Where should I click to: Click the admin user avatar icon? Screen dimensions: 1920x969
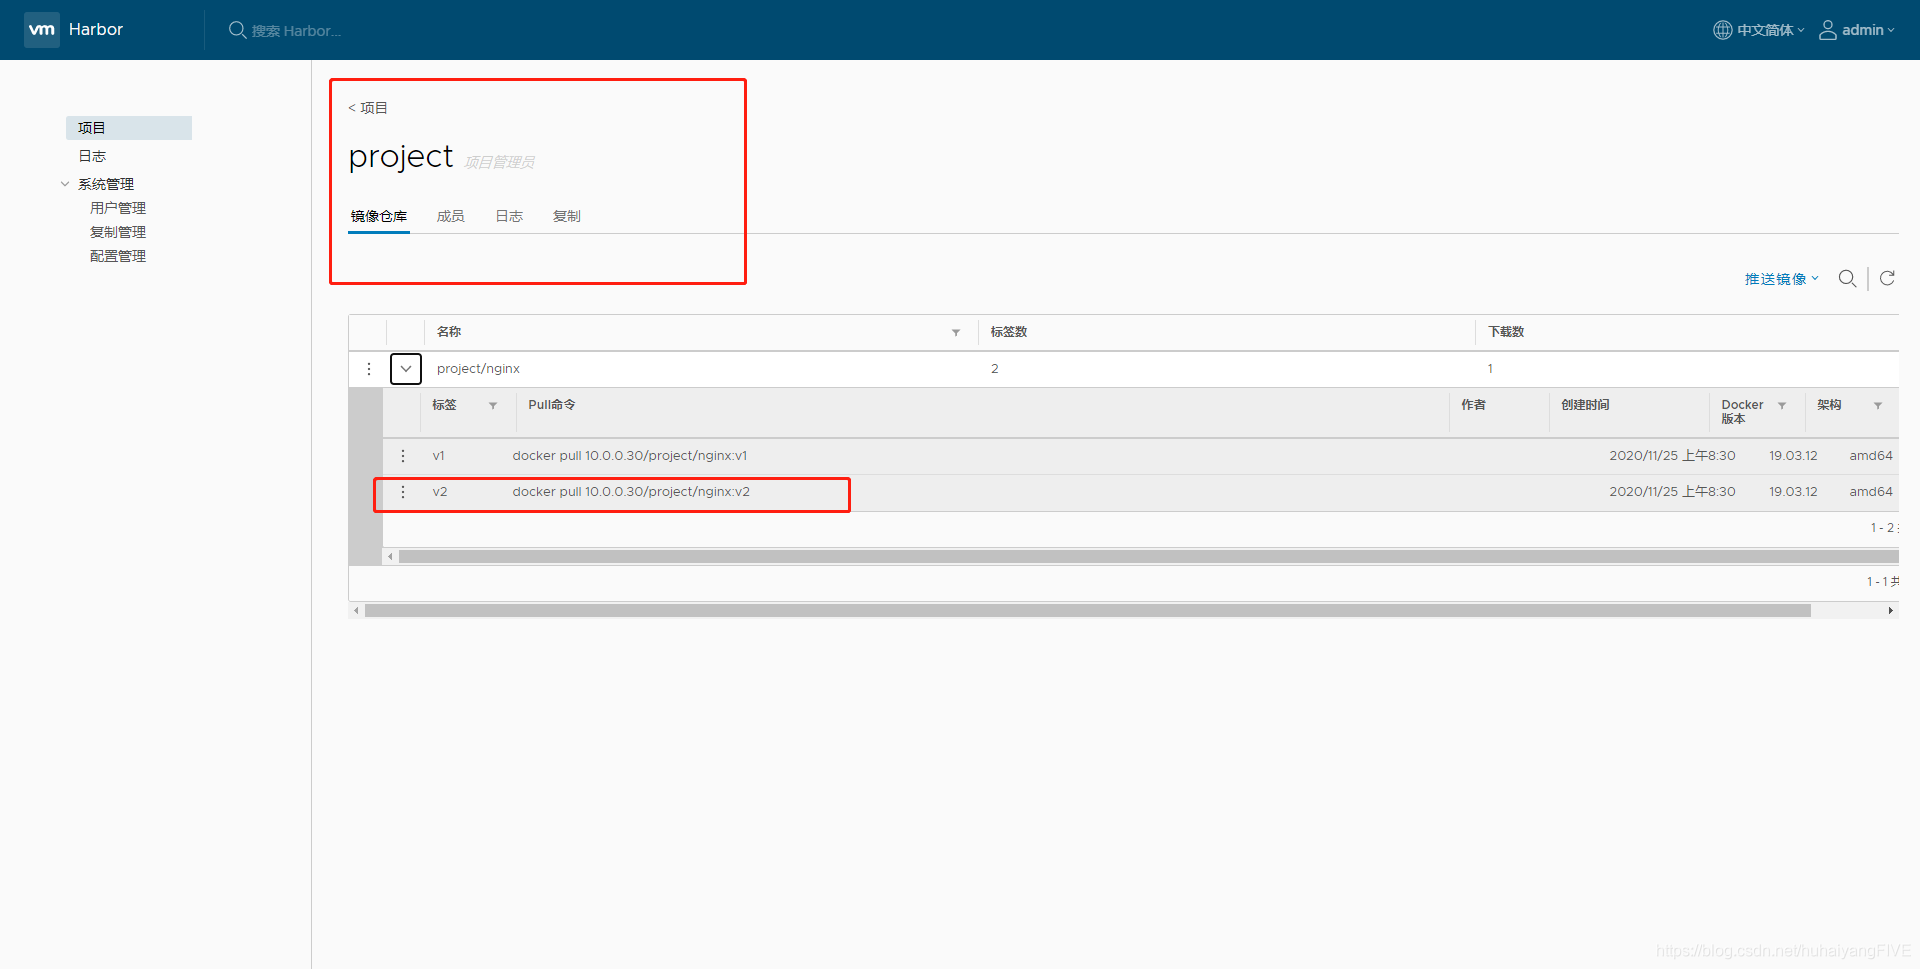[x=1827, y=30]
